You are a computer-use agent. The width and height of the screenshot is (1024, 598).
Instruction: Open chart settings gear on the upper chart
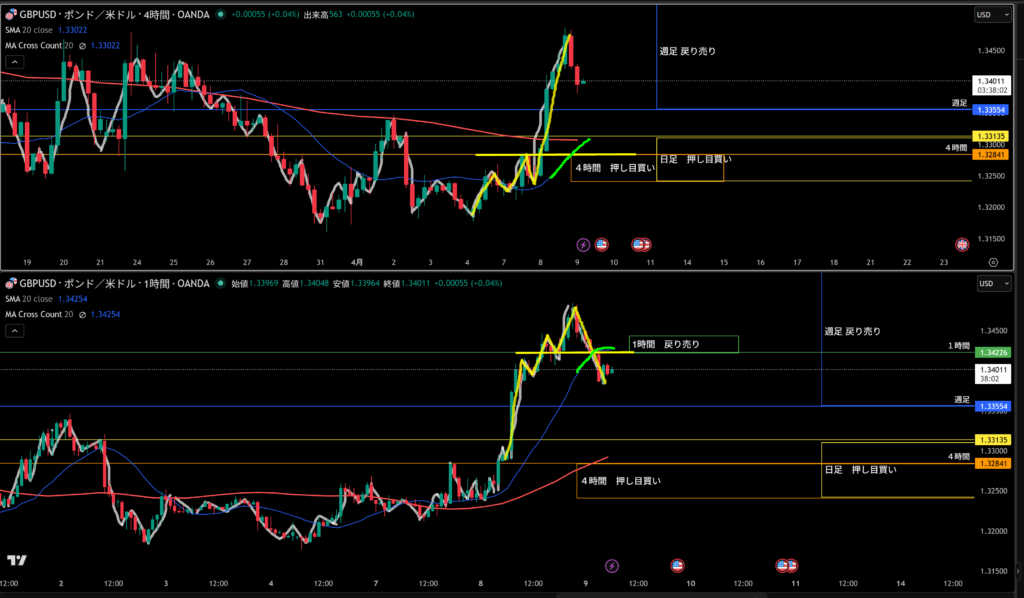(992, 261)
